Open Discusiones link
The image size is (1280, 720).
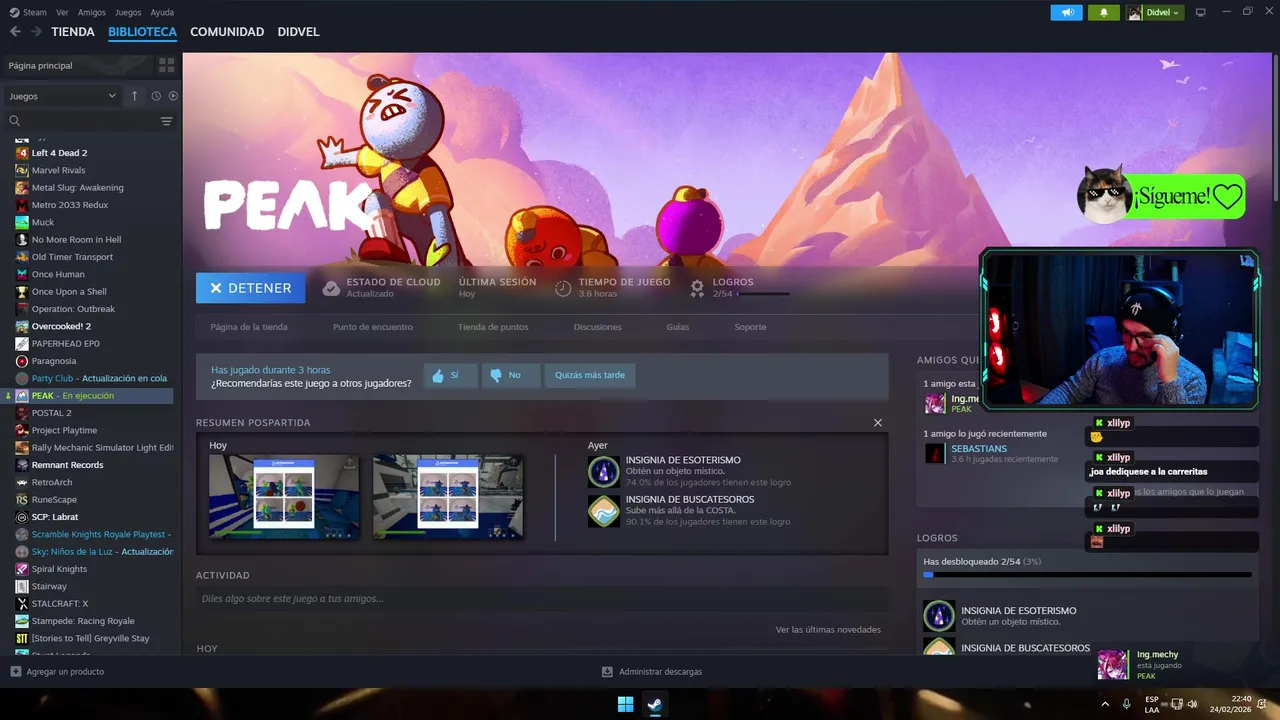click(x=597, y=327)
